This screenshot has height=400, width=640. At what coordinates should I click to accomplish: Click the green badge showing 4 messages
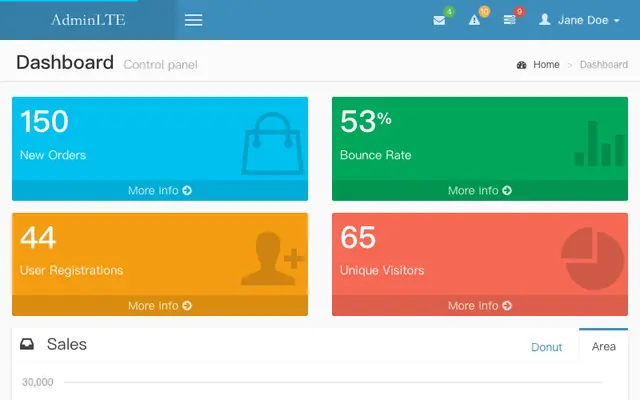coord(449,11)
